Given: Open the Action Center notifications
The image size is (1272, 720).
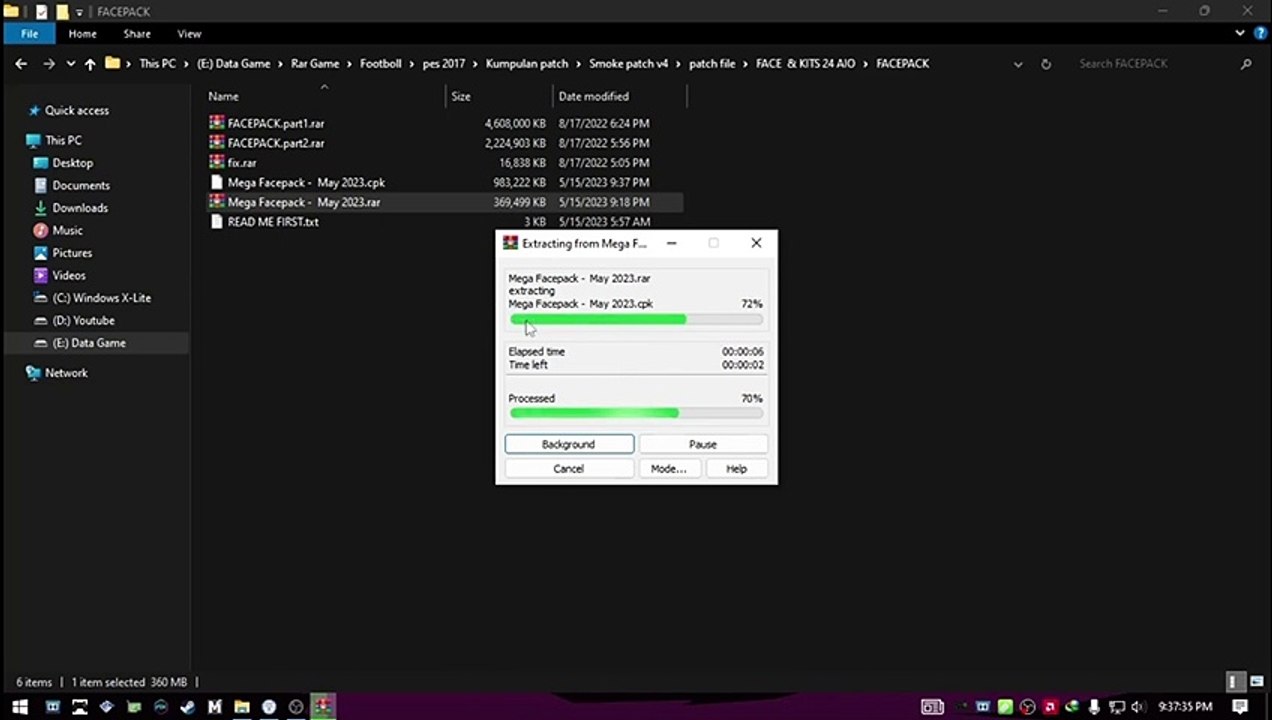Looking at the screenshot, I should 1240,707.
